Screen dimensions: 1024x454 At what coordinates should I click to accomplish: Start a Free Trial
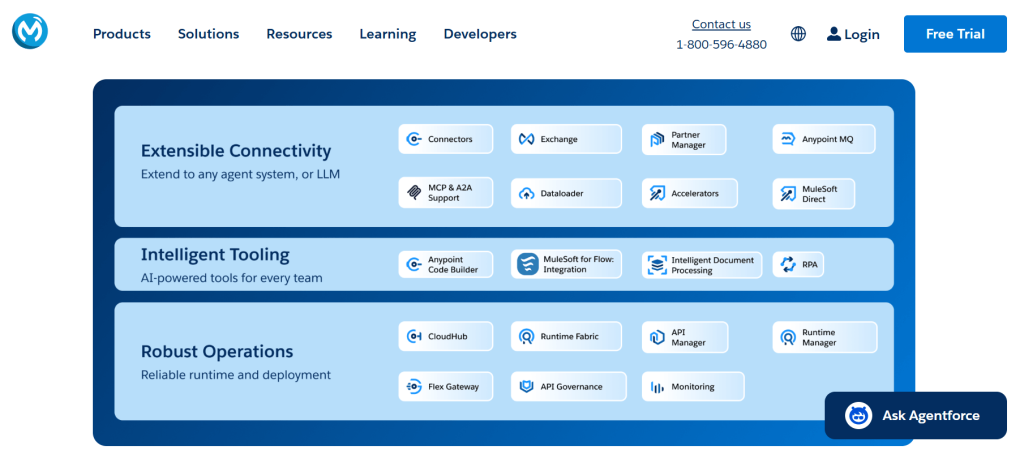[955, 34]
